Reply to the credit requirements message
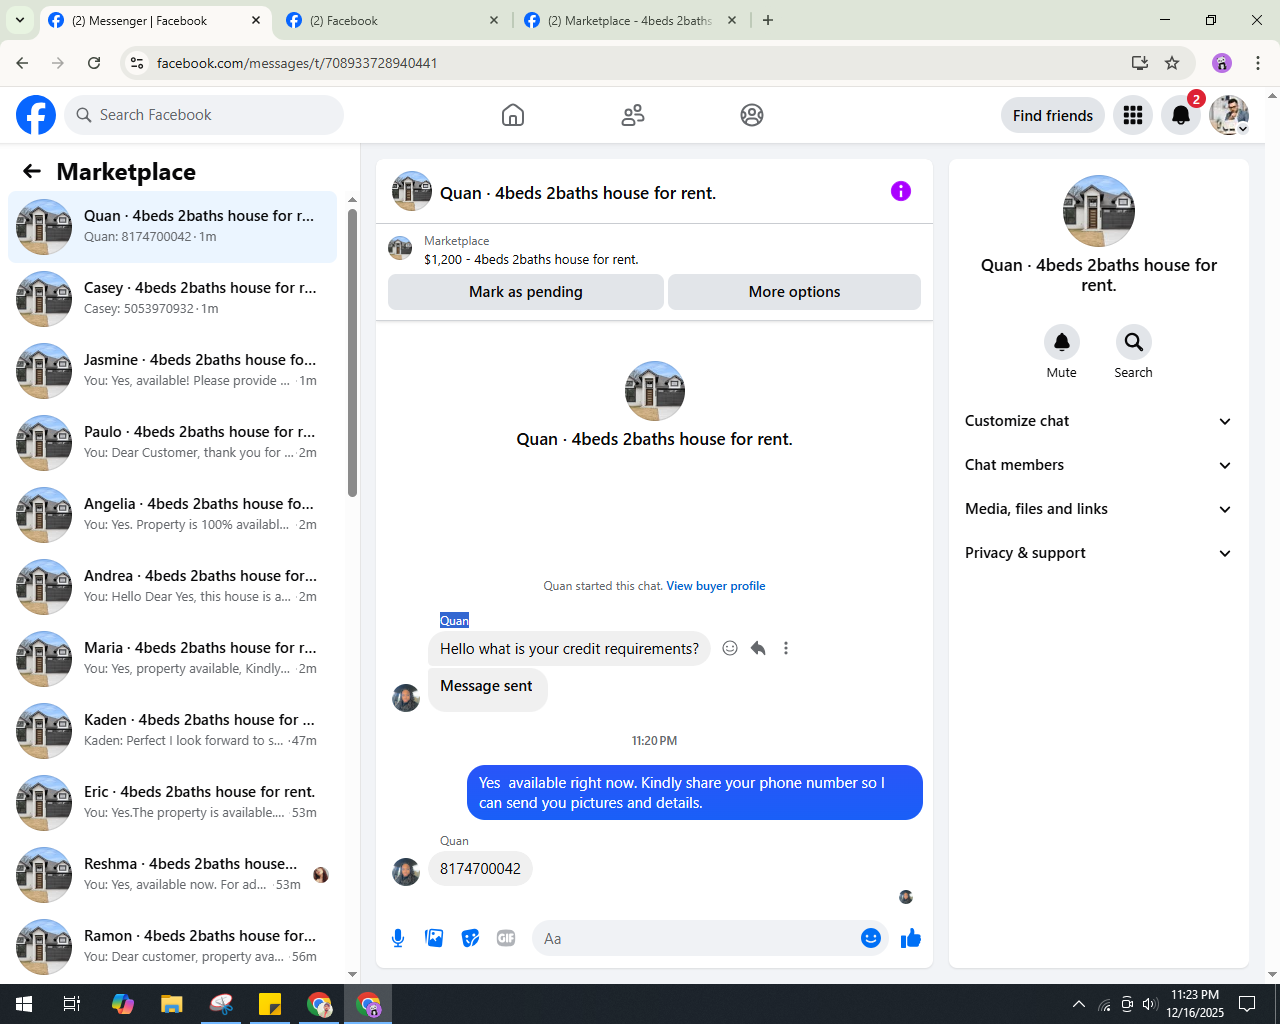Viewport: 1280px width, 1024px height. 758,648
